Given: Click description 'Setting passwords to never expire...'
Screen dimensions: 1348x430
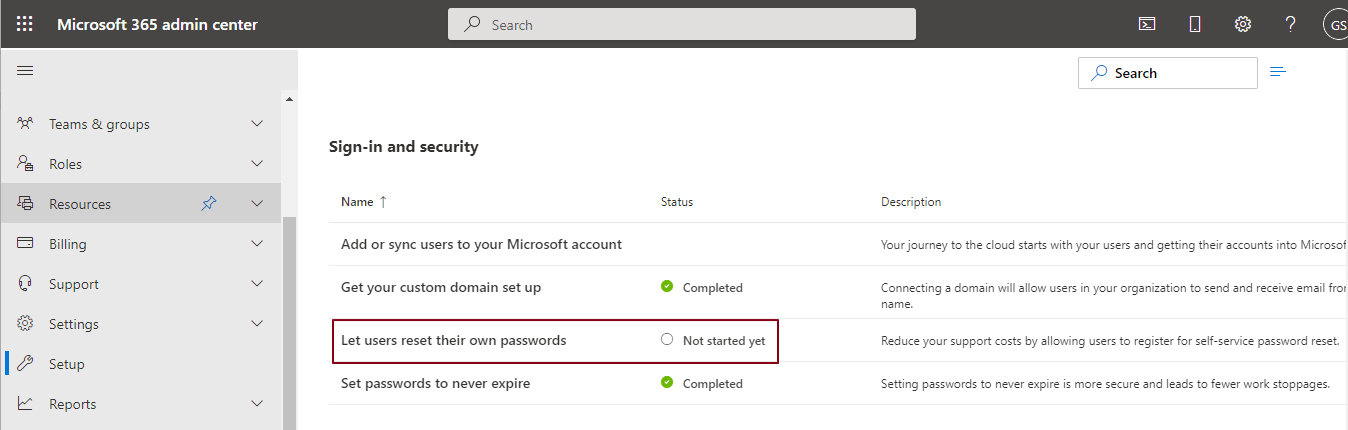Looking at the screenshot, I should (1105, 384).
